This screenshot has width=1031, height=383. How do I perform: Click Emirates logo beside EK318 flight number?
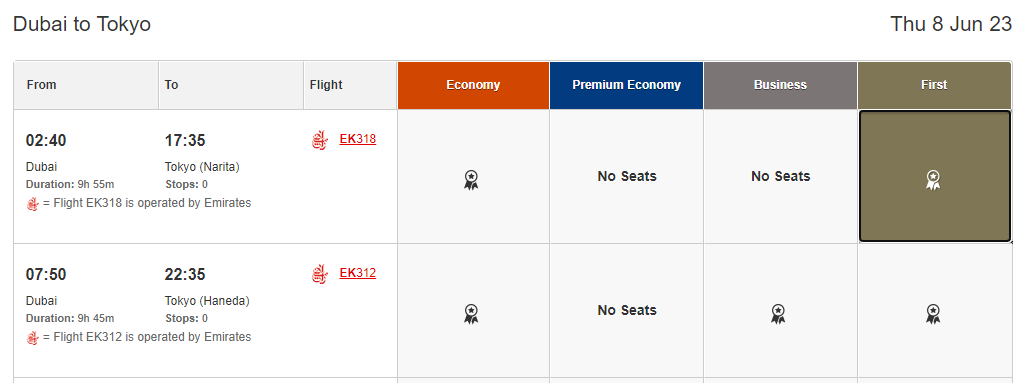point(320,140)
